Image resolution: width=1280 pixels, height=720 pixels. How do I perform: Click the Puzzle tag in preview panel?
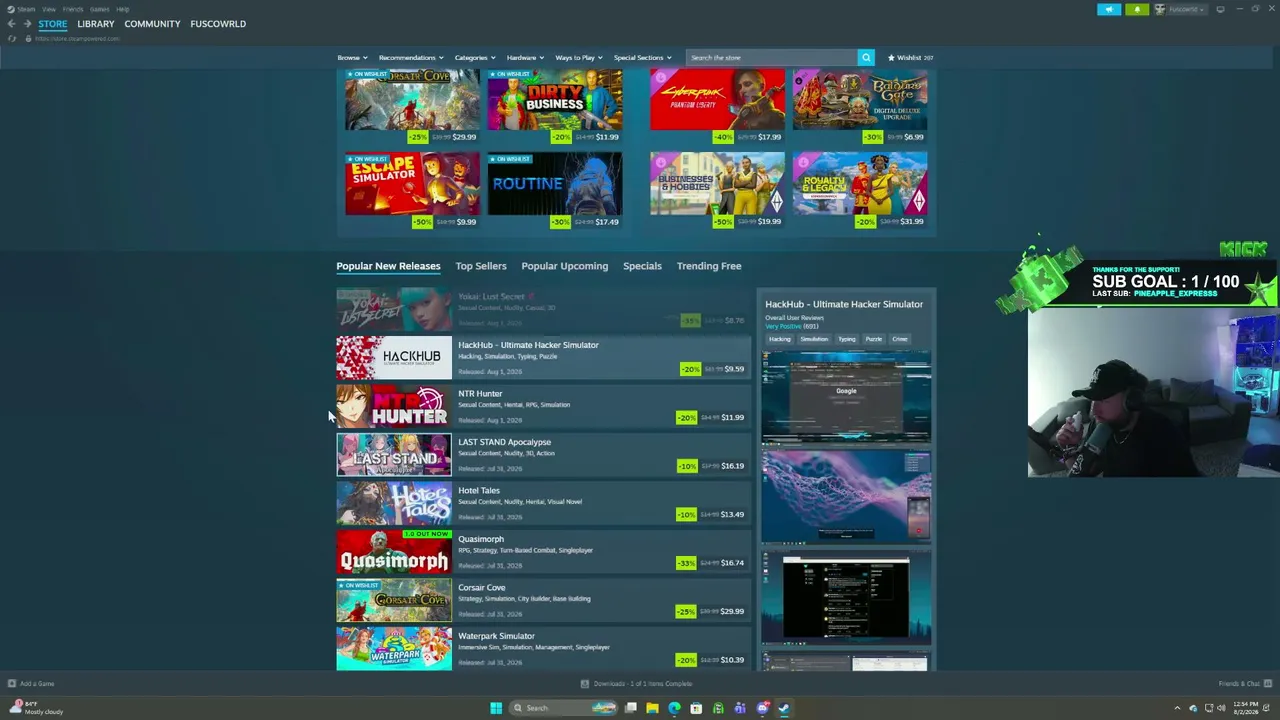pos(874,339)
